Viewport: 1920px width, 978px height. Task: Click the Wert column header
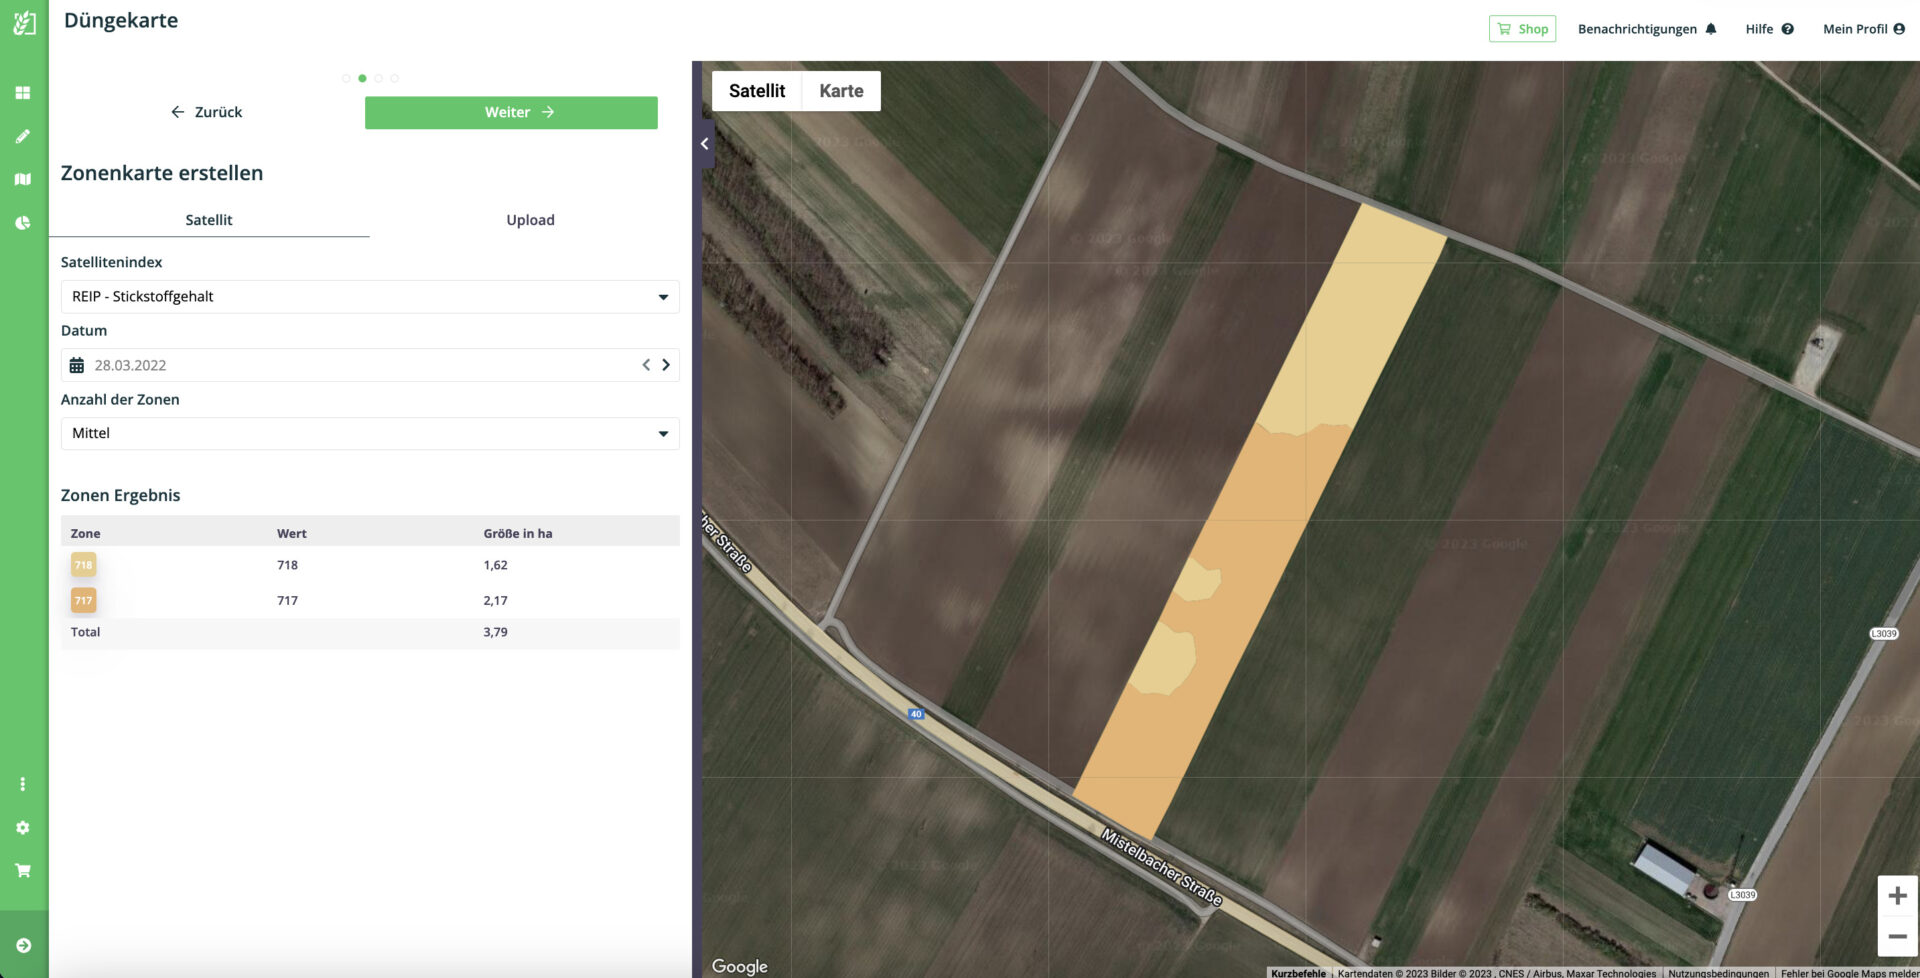click(292, 534)
